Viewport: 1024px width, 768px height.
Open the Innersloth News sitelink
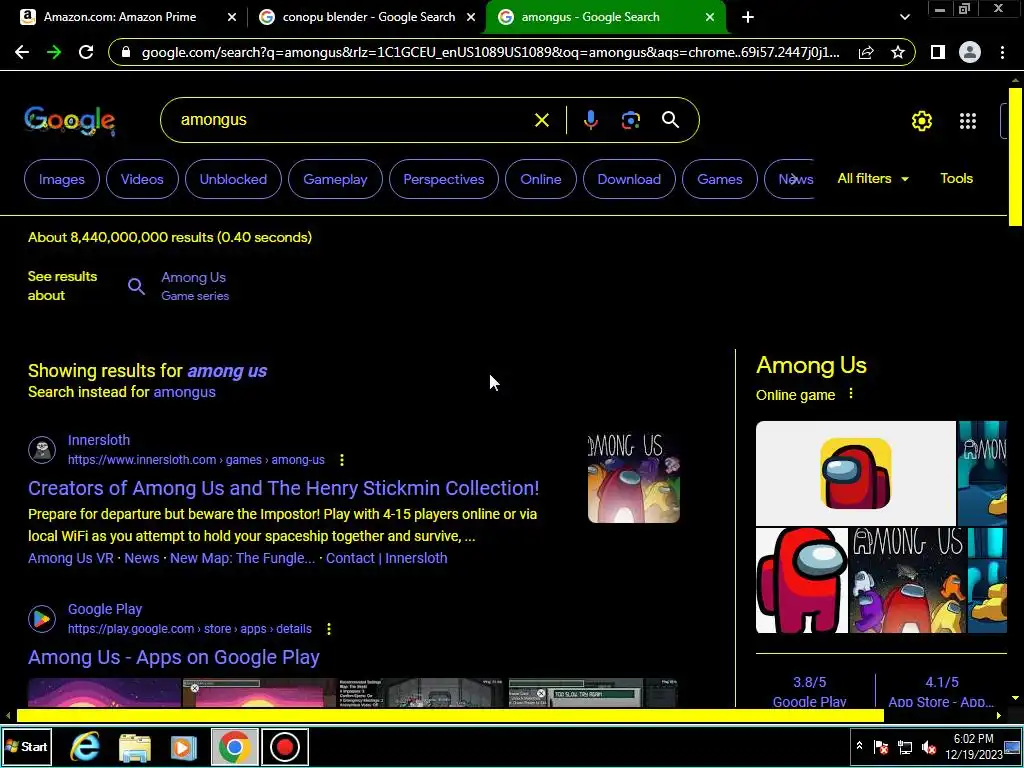pos(142,558)
